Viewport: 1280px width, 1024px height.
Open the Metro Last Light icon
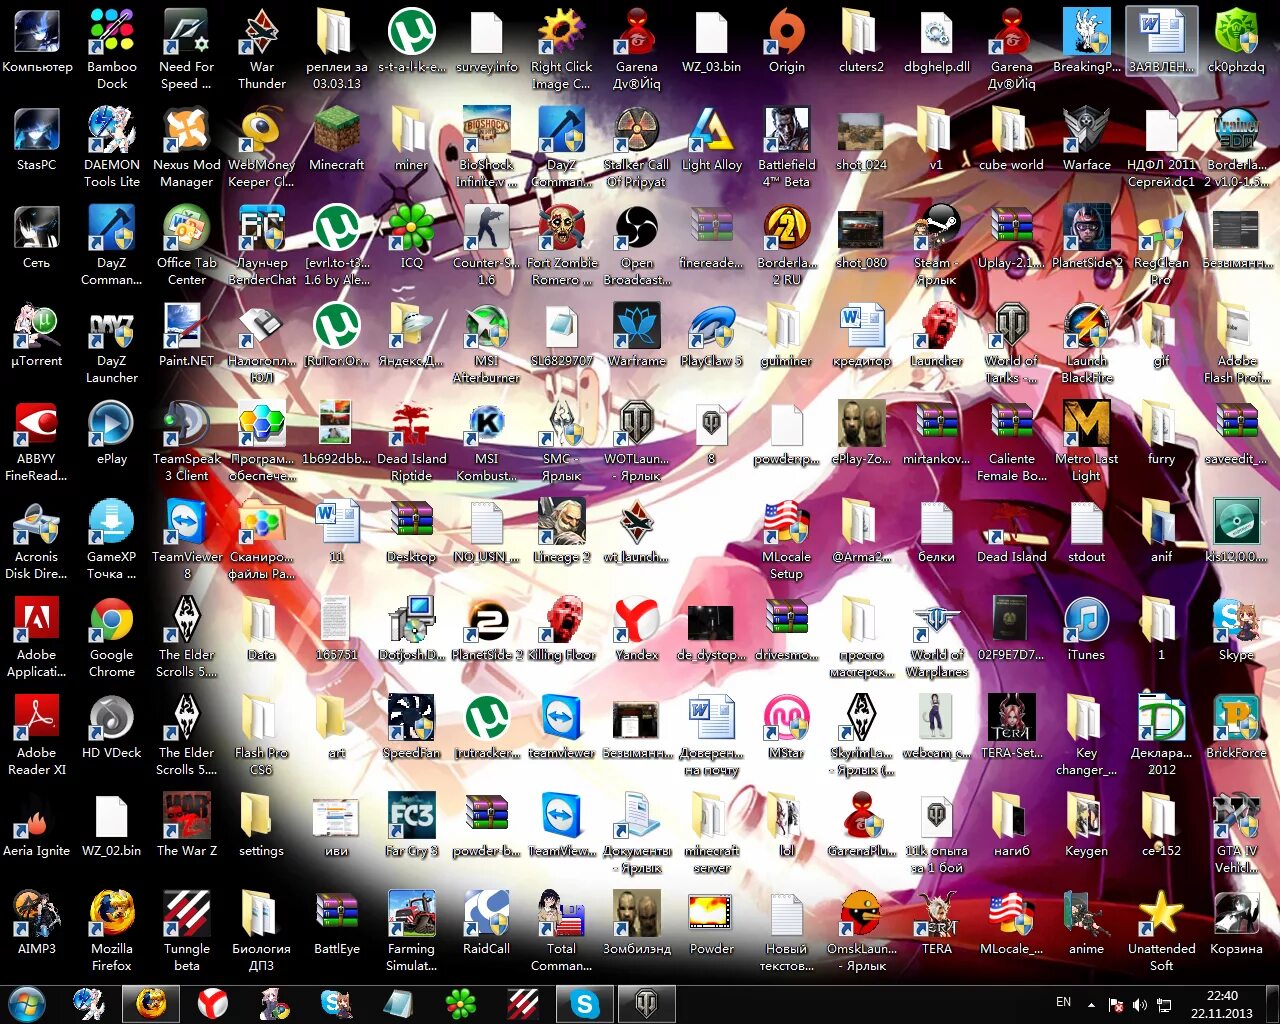[1087, 441]
